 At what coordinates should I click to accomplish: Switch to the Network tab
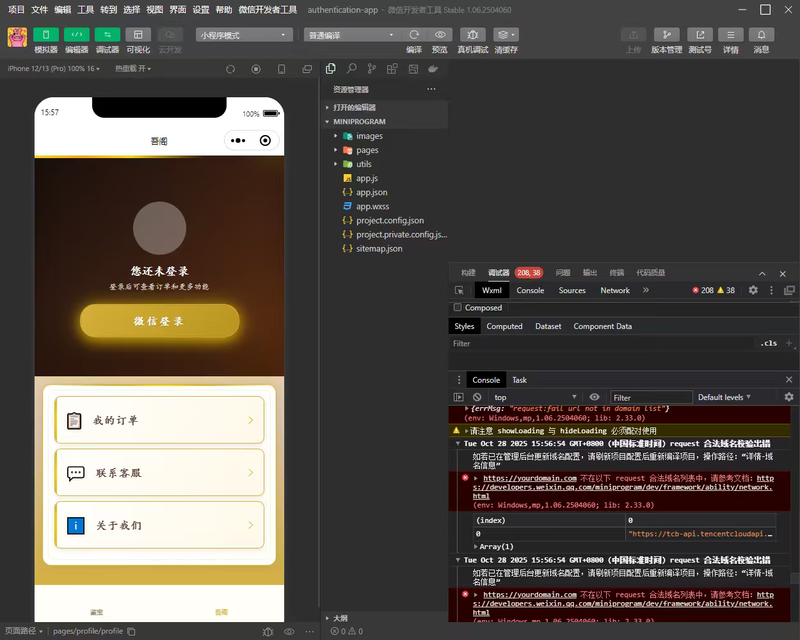click(615, 290)
